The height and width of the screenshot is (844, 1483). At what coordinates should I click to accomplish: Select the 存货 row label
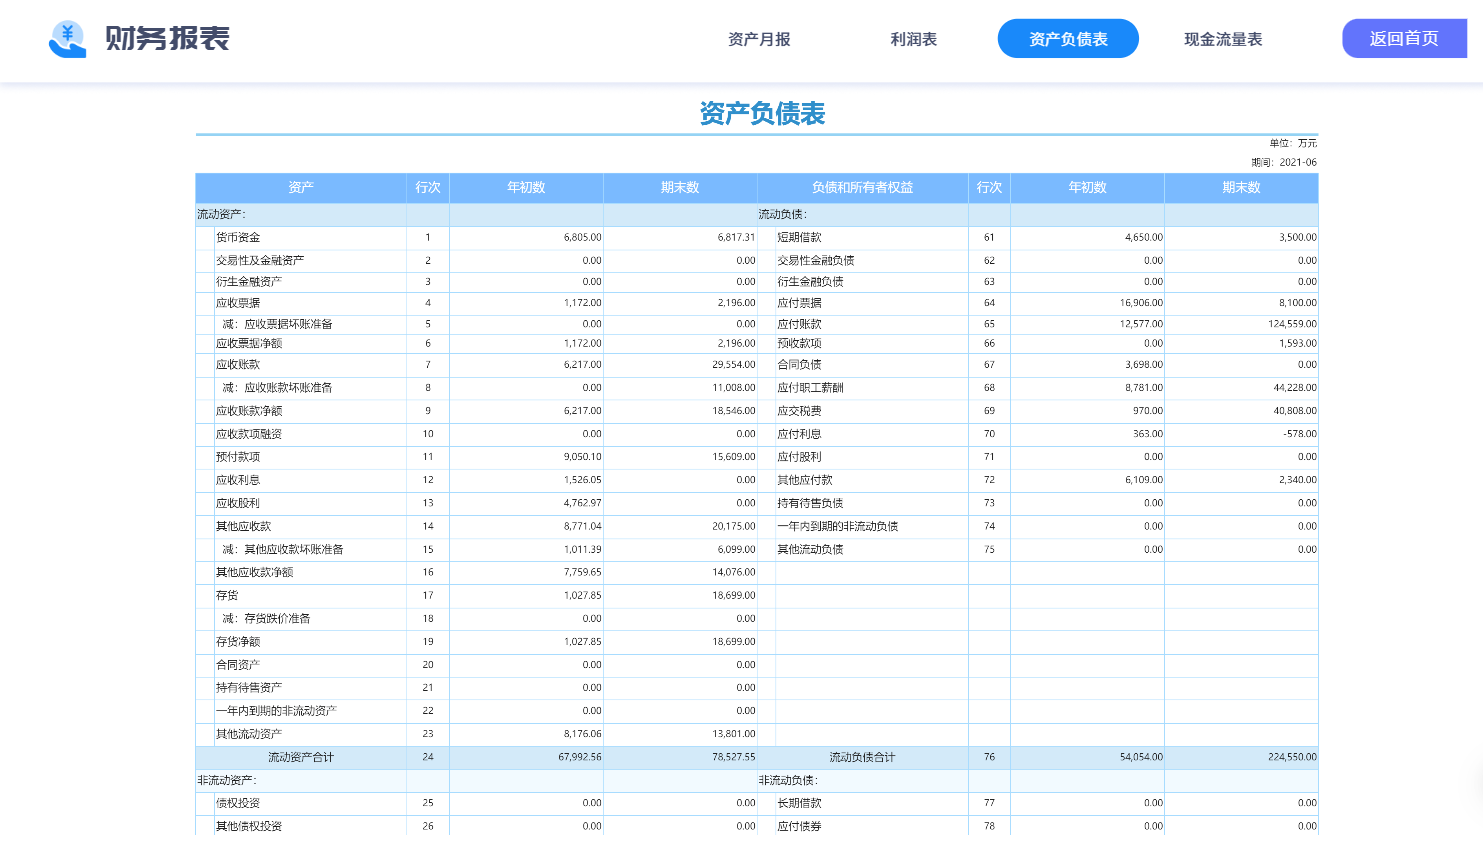(x=227, y=595)
